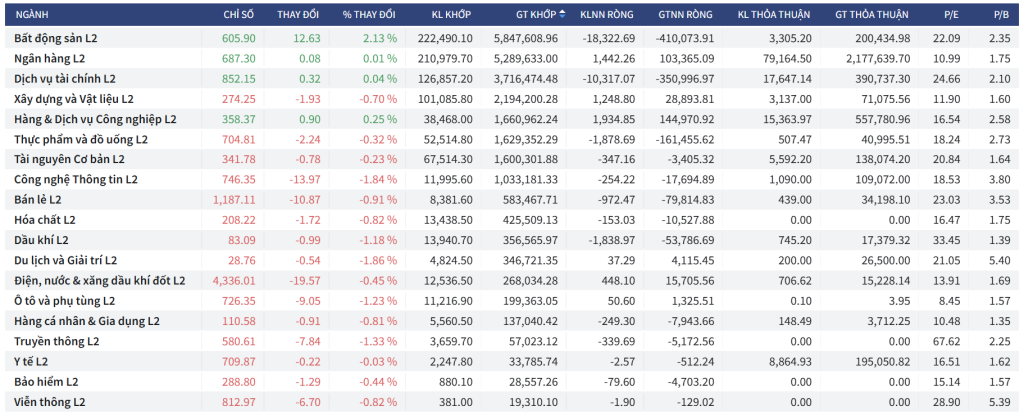
Task: Select Dịch vụ tài chính L2
Action: [66, 79]
